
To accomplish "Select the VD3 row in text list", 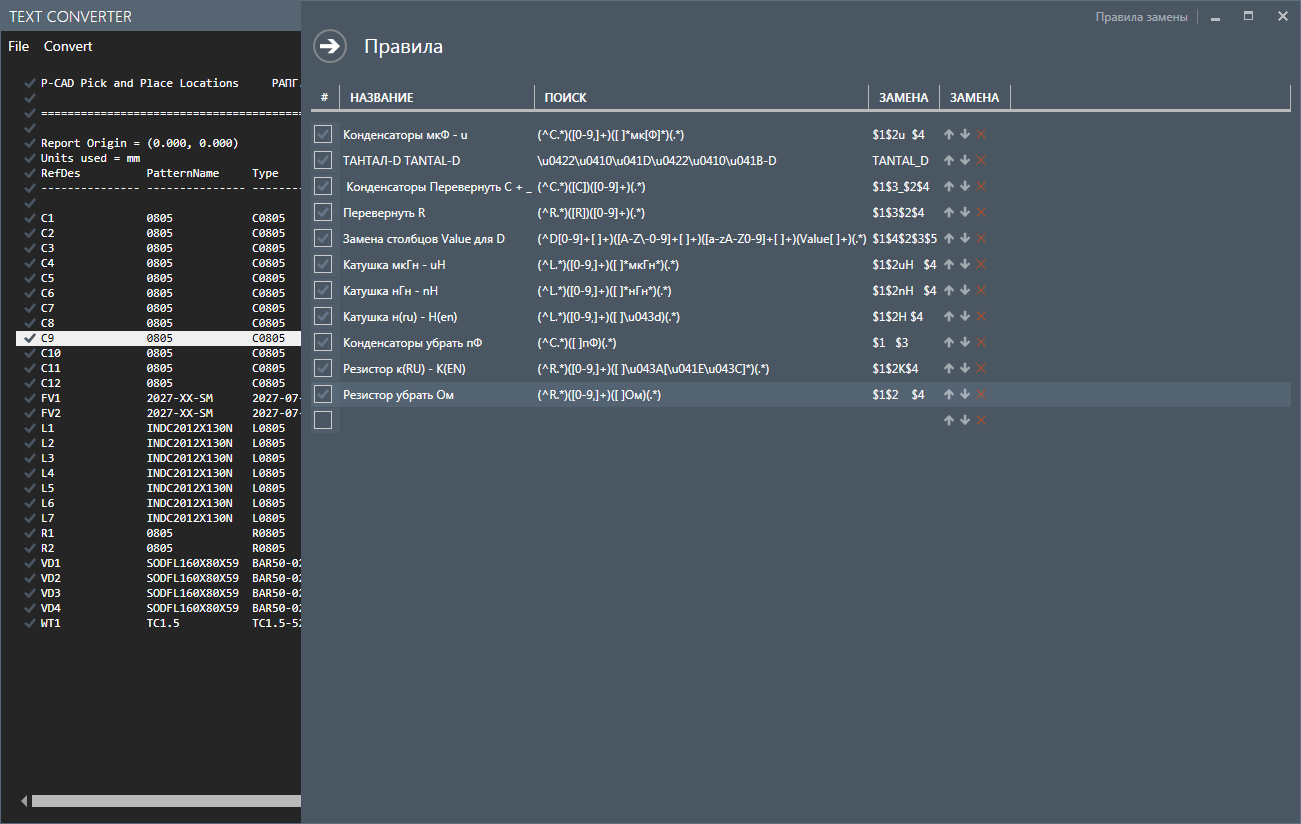I will tap(158, 593).
